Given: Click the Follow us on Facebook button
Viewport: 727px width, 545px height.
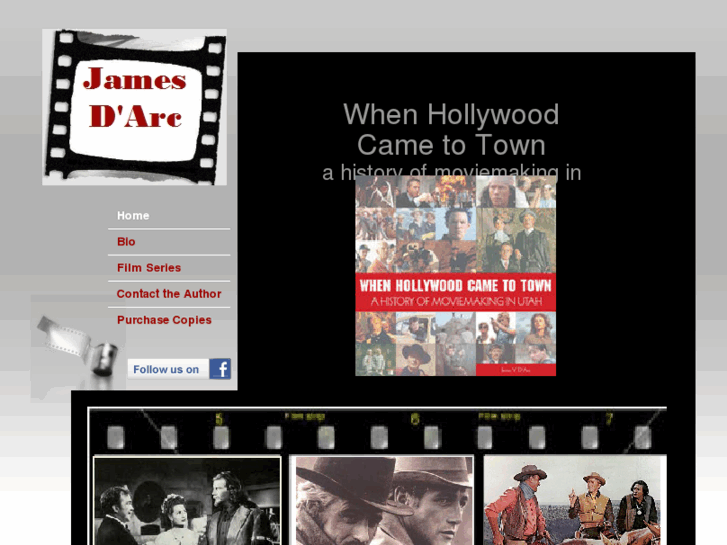Looking at the screenshot, I should 179,369.
